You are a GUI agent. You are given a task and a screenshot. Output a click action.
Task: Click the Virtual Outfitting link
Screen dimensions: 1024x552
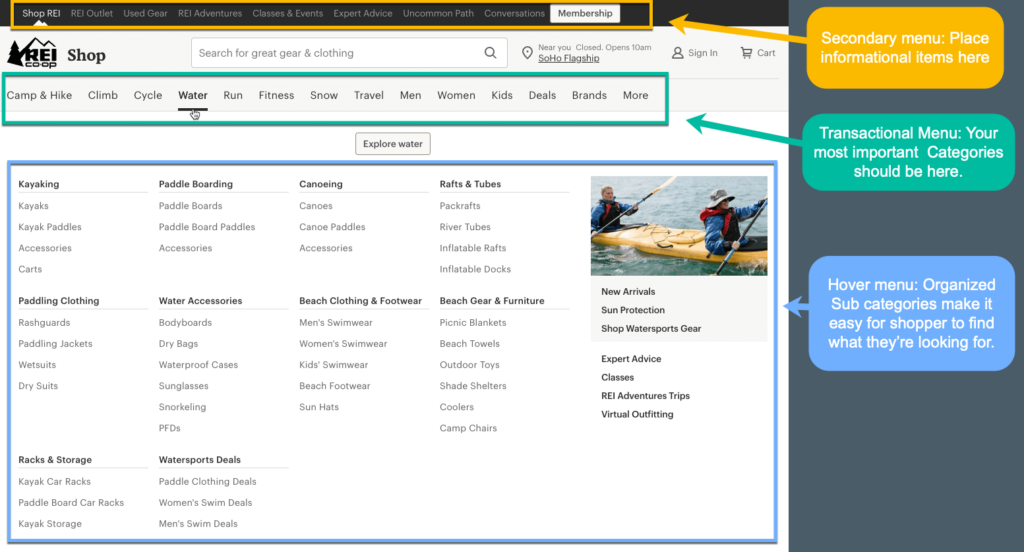(637, 414)
